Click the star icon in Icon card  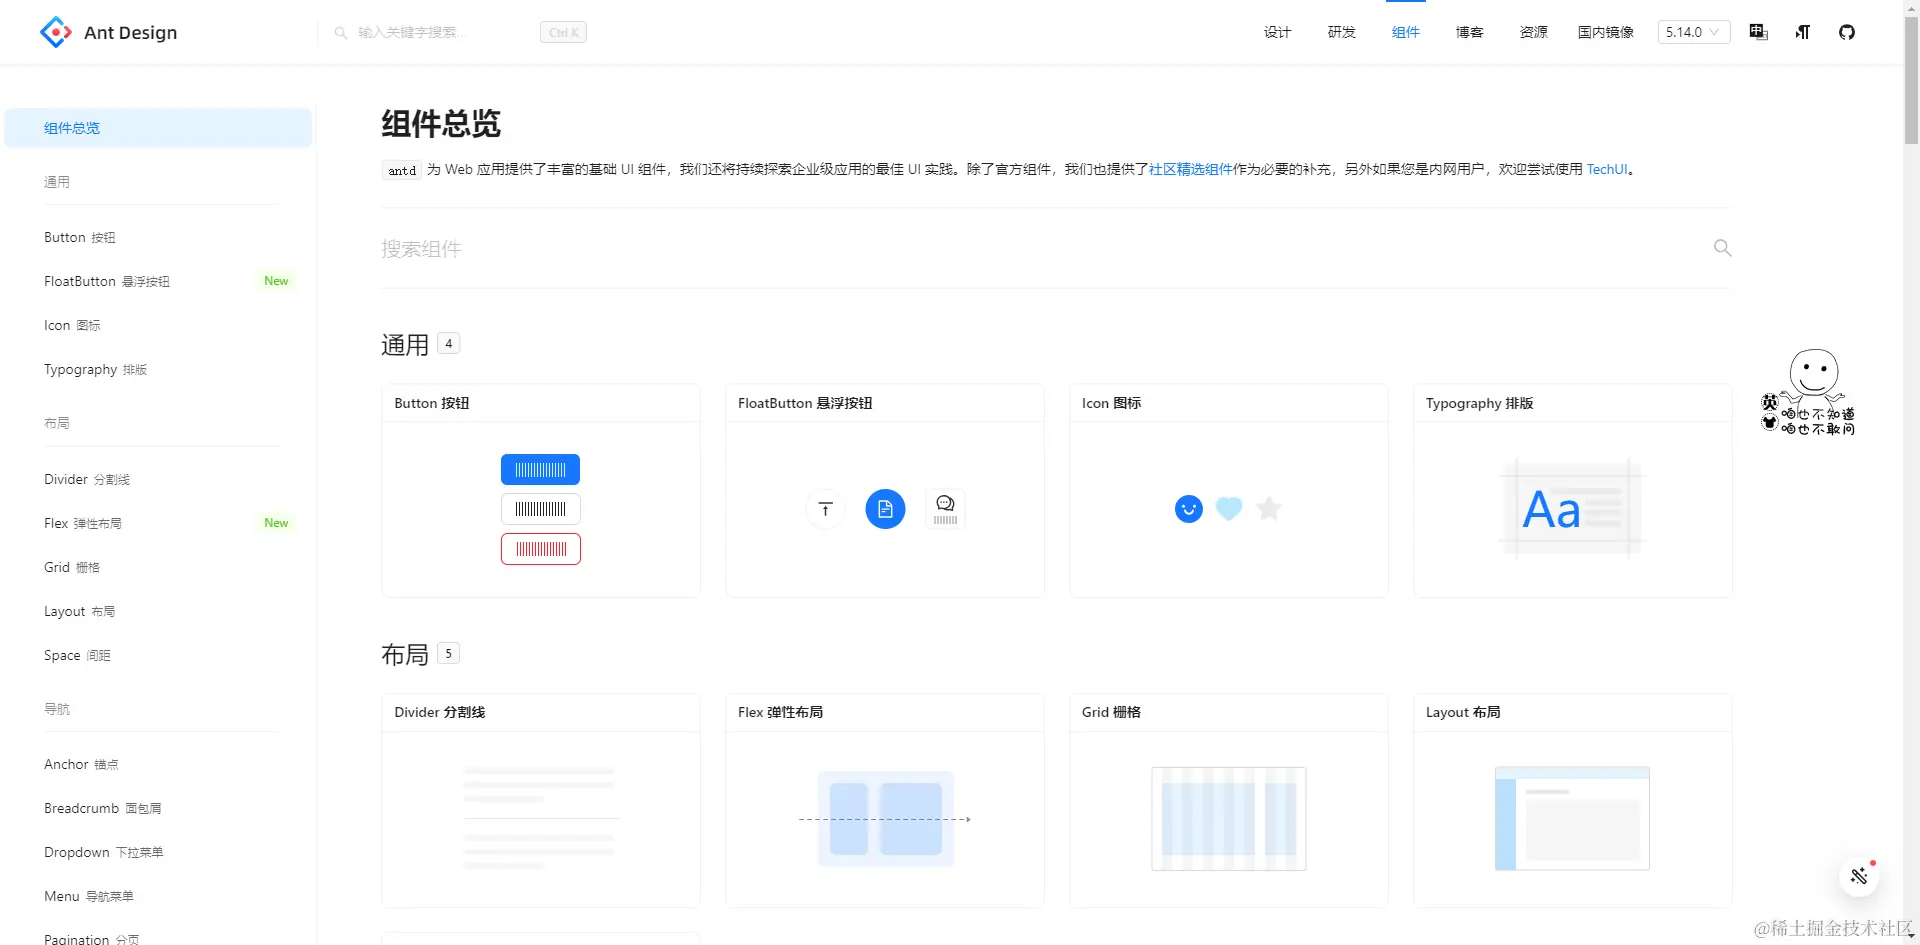pos(1269,509)
